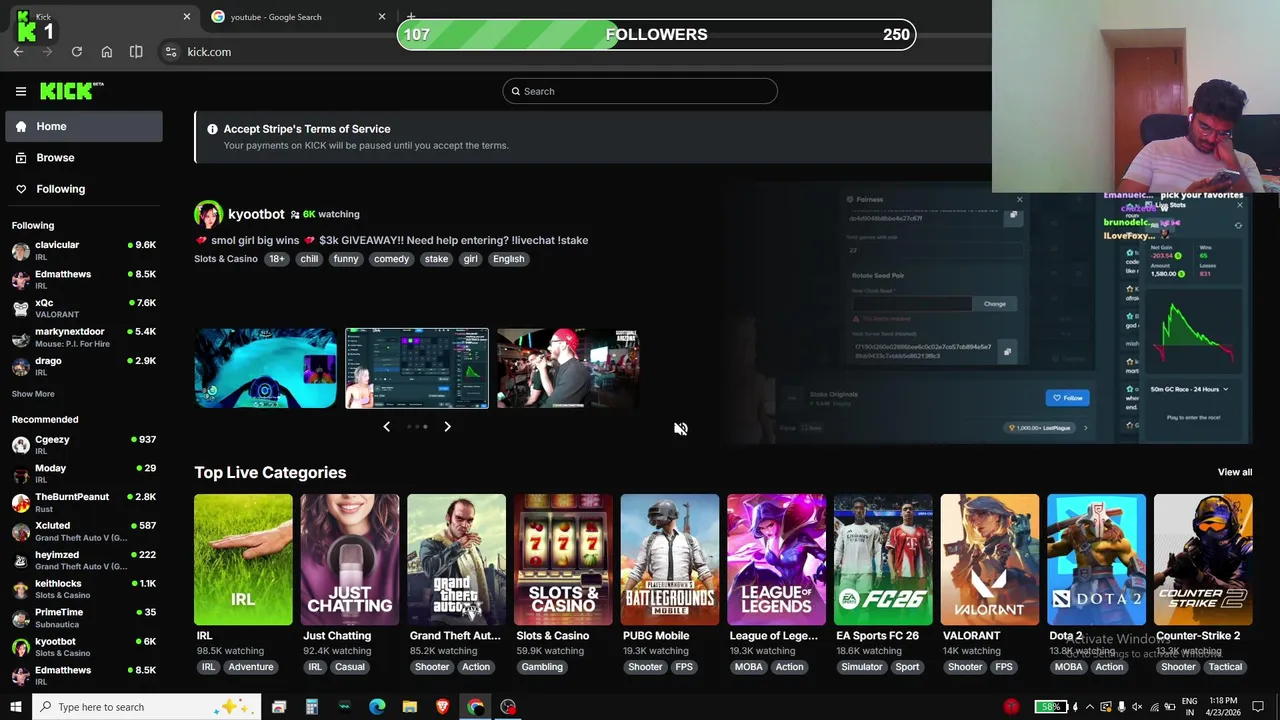1280x720 pixels.
Task: Click the Gambling tag under Slots & Casino
Action: (542, 667)
